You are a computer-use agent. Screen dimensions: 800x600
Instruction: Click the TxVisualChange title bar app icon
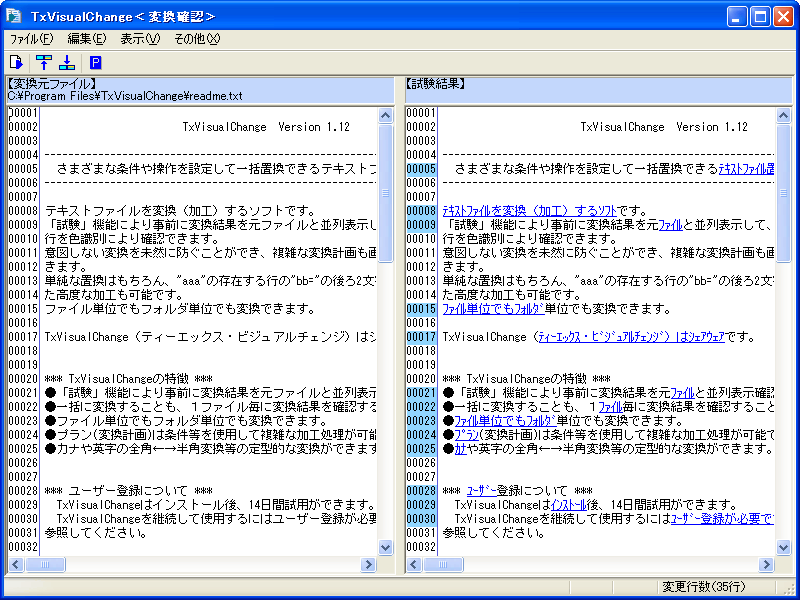click(x=14, y=16)
